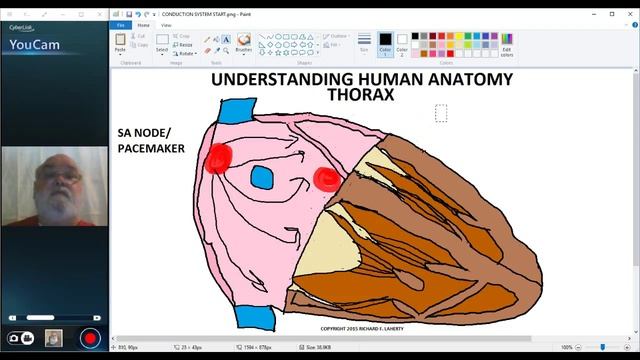640x360 pixels.
Task: Click the Resize button
Action: tap(182, 45)
